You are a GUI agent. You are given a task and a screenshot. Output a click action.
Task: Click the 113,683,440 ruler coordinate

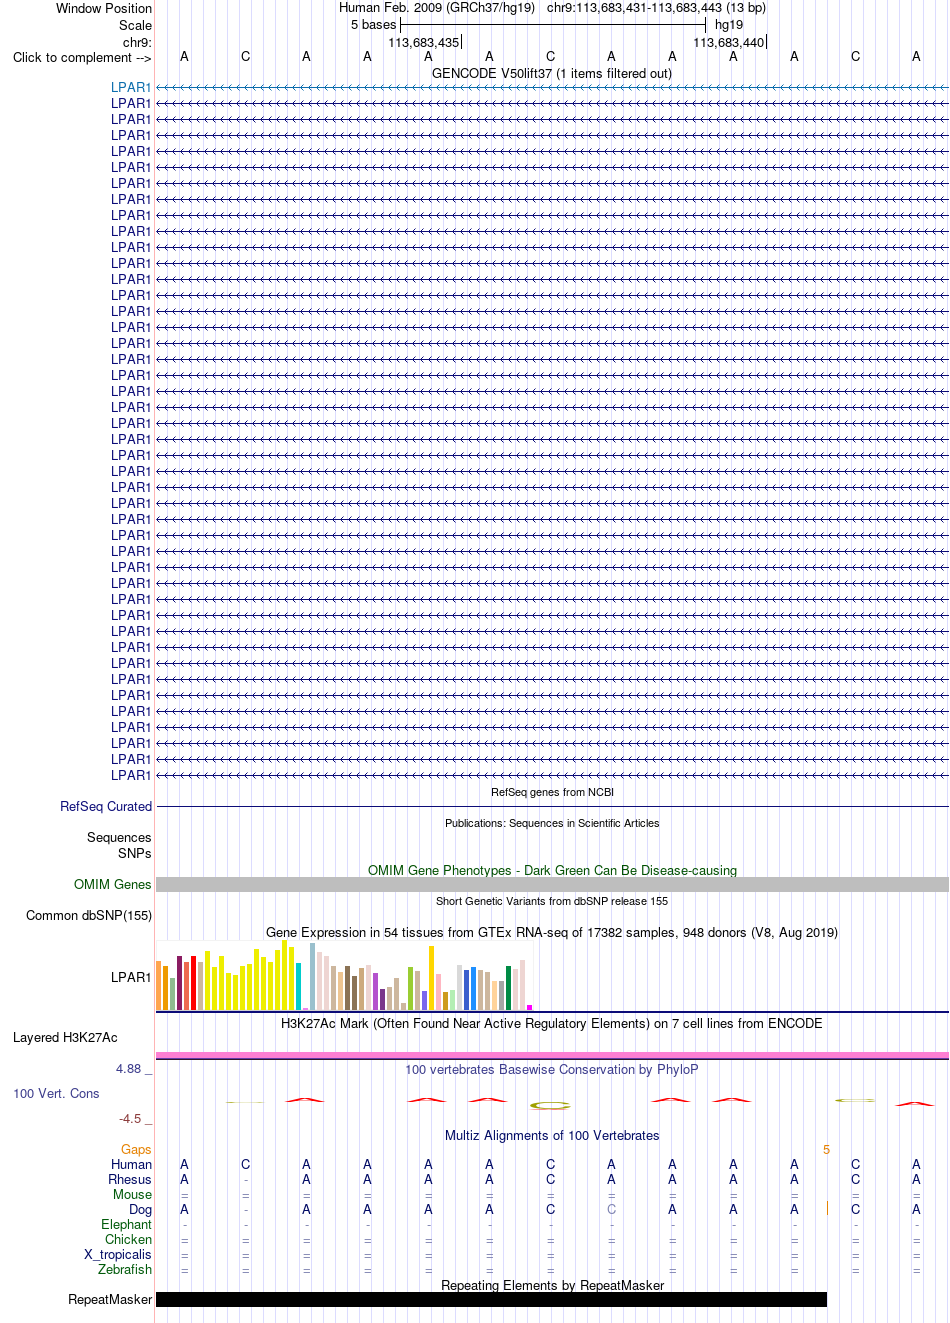point(729,43)
